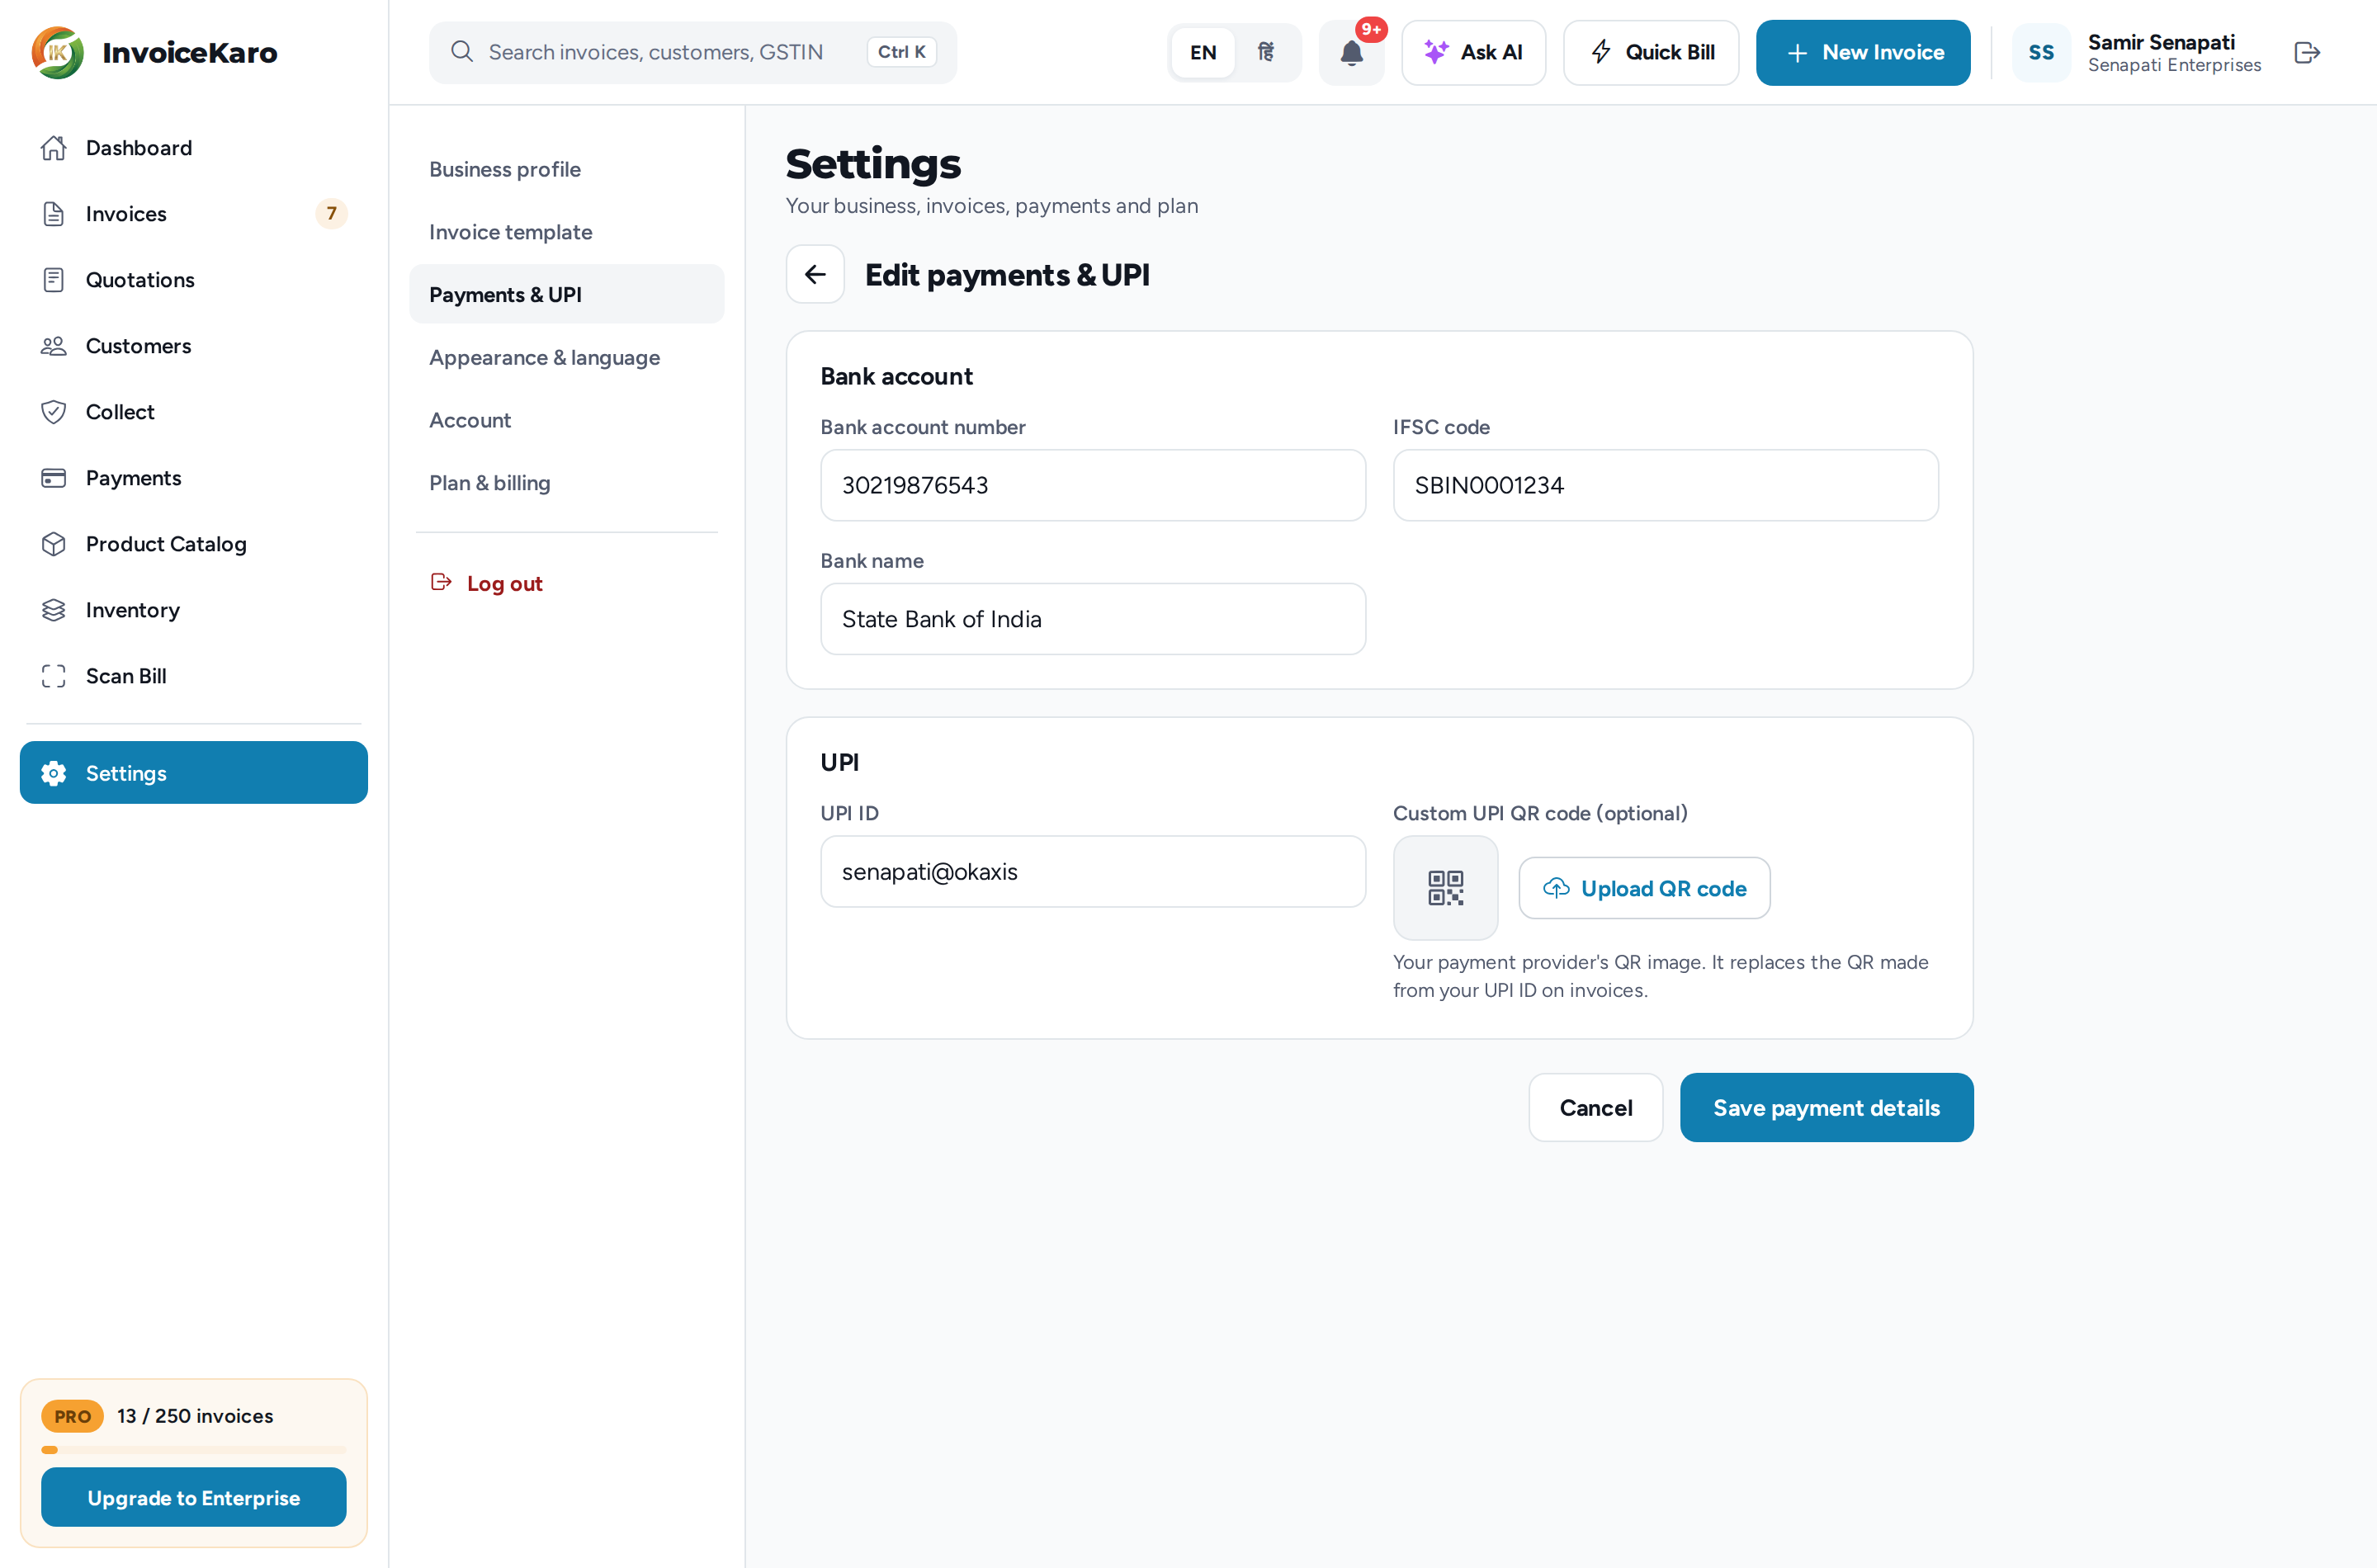Open the Collect section
Screen dimensions: 2377x1568
194,412
